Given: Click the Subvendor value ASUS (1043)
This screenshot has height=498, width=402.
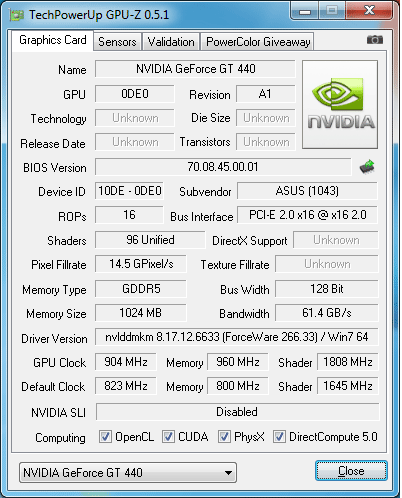Looking at the screenshot, I should click(307, 191).
